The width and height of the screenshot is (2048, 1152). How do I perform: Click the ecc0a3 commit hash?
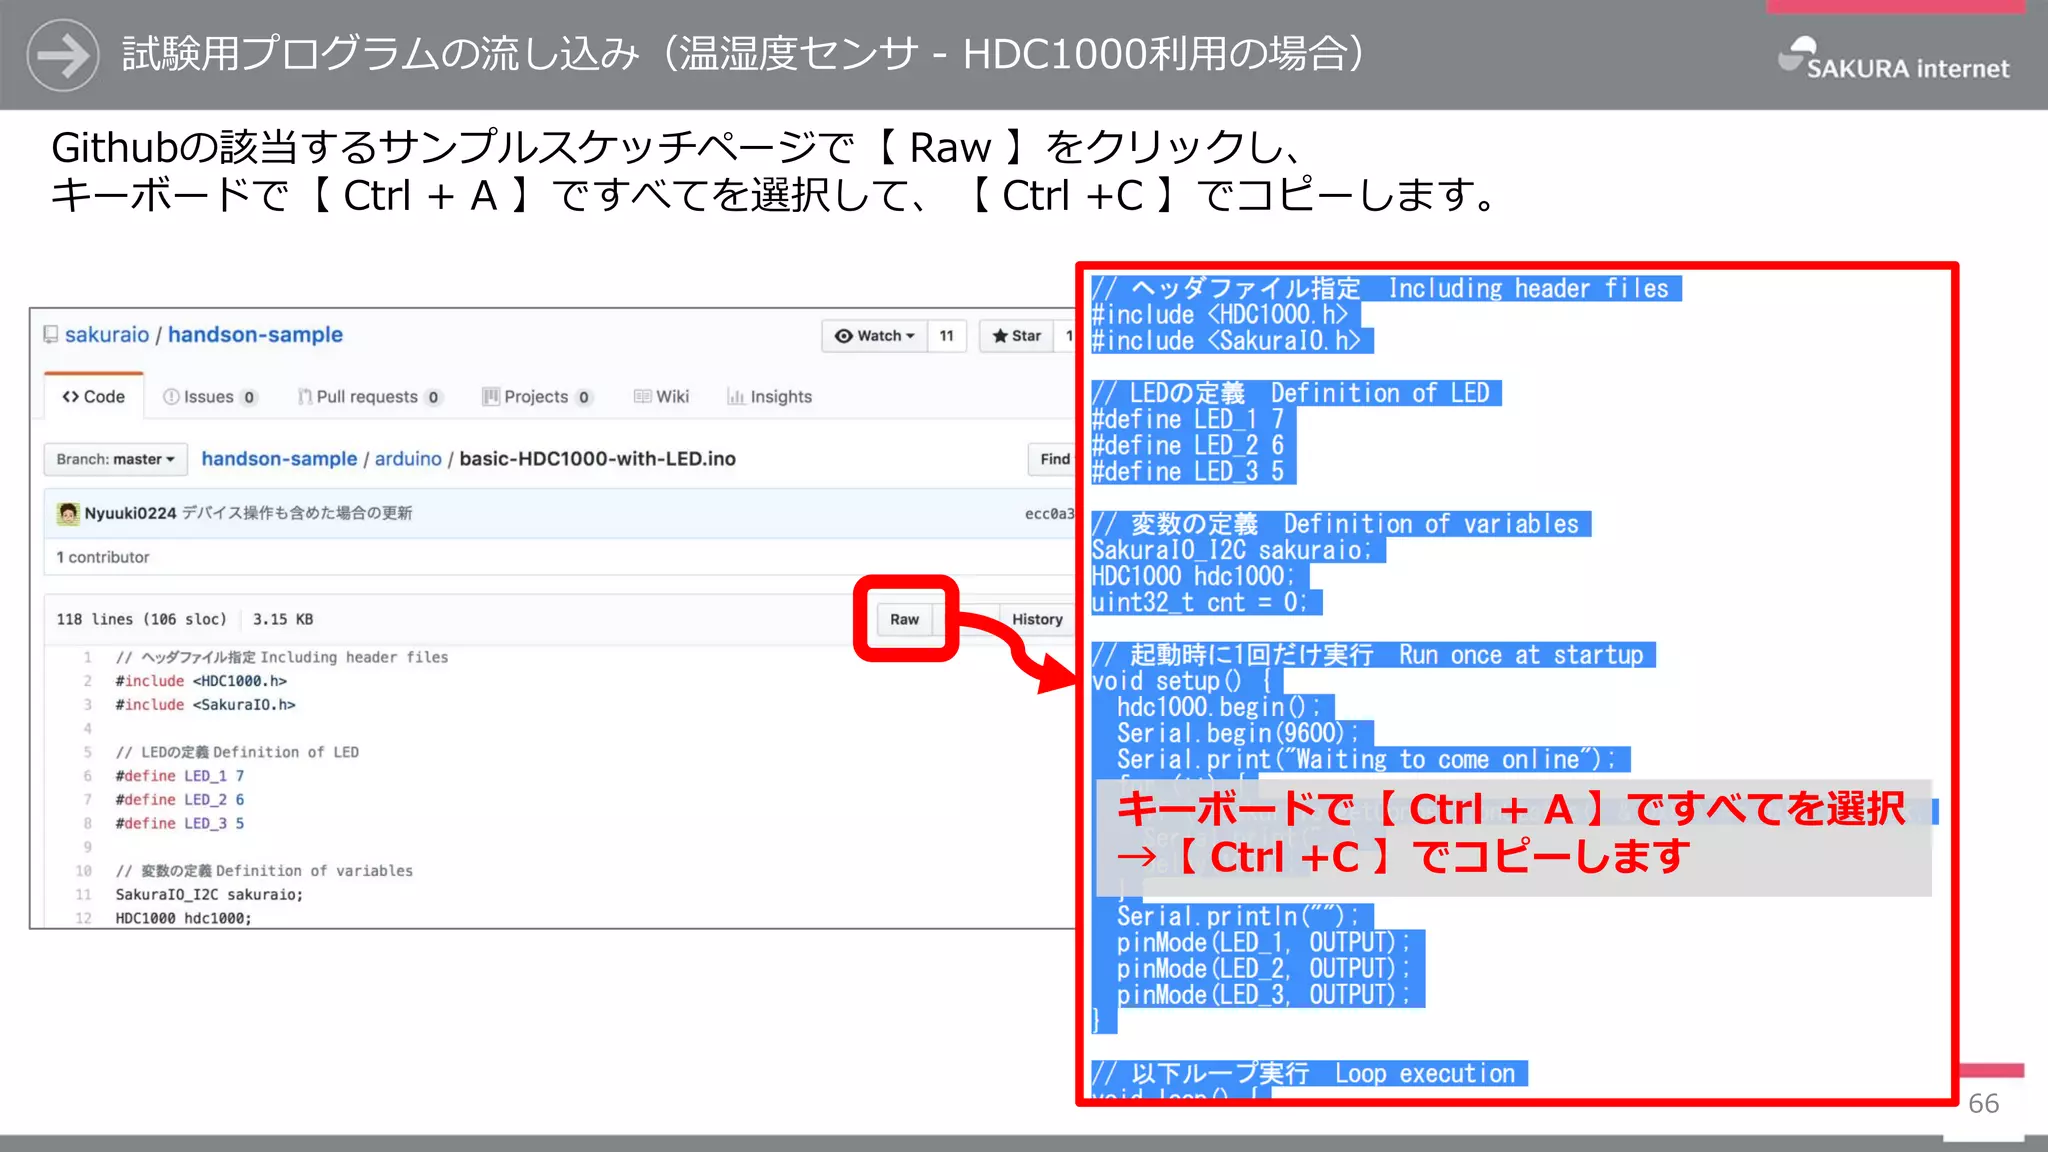pyautogui.click(x=1049, y=514)
